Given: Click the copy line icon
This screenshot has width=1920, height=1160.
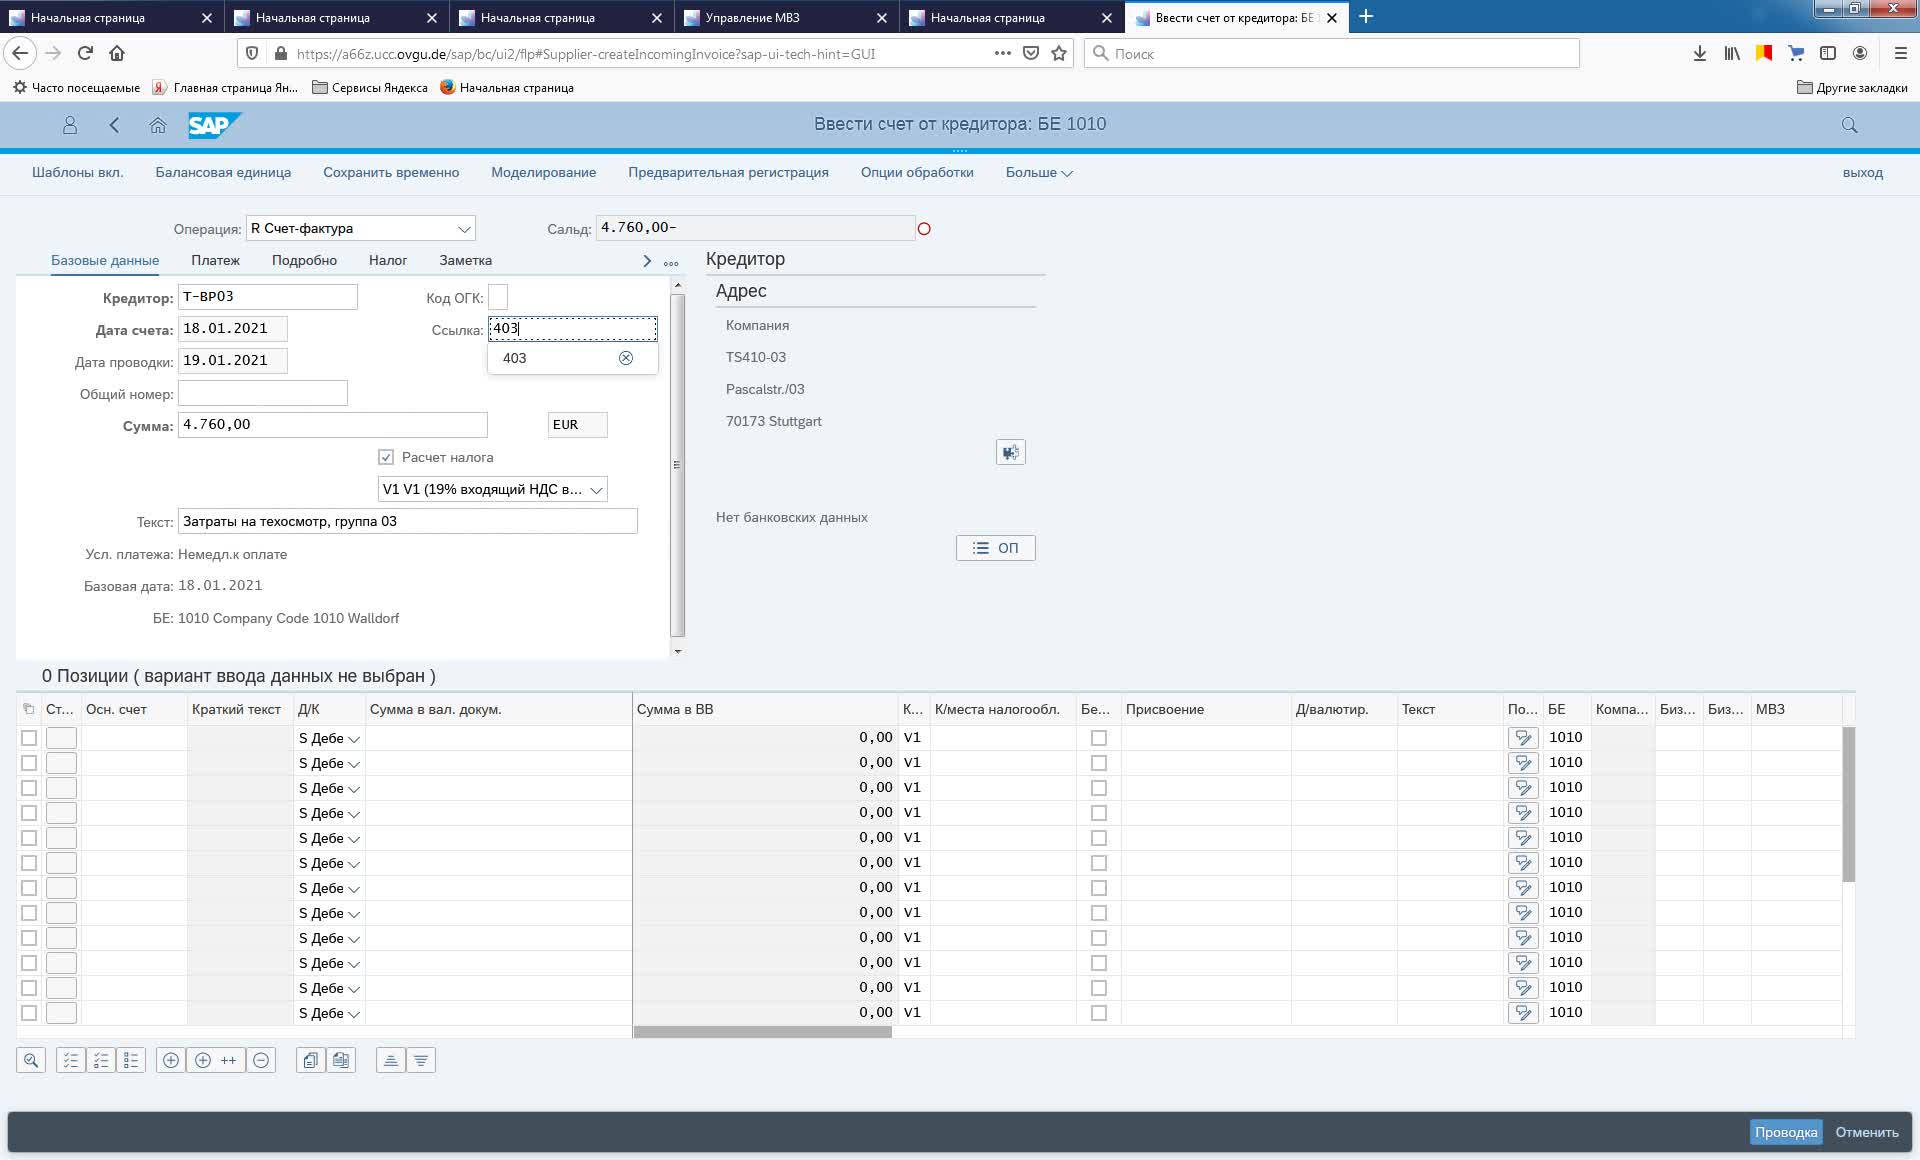Looking at the screenshot, I should tap(311, 1060).
